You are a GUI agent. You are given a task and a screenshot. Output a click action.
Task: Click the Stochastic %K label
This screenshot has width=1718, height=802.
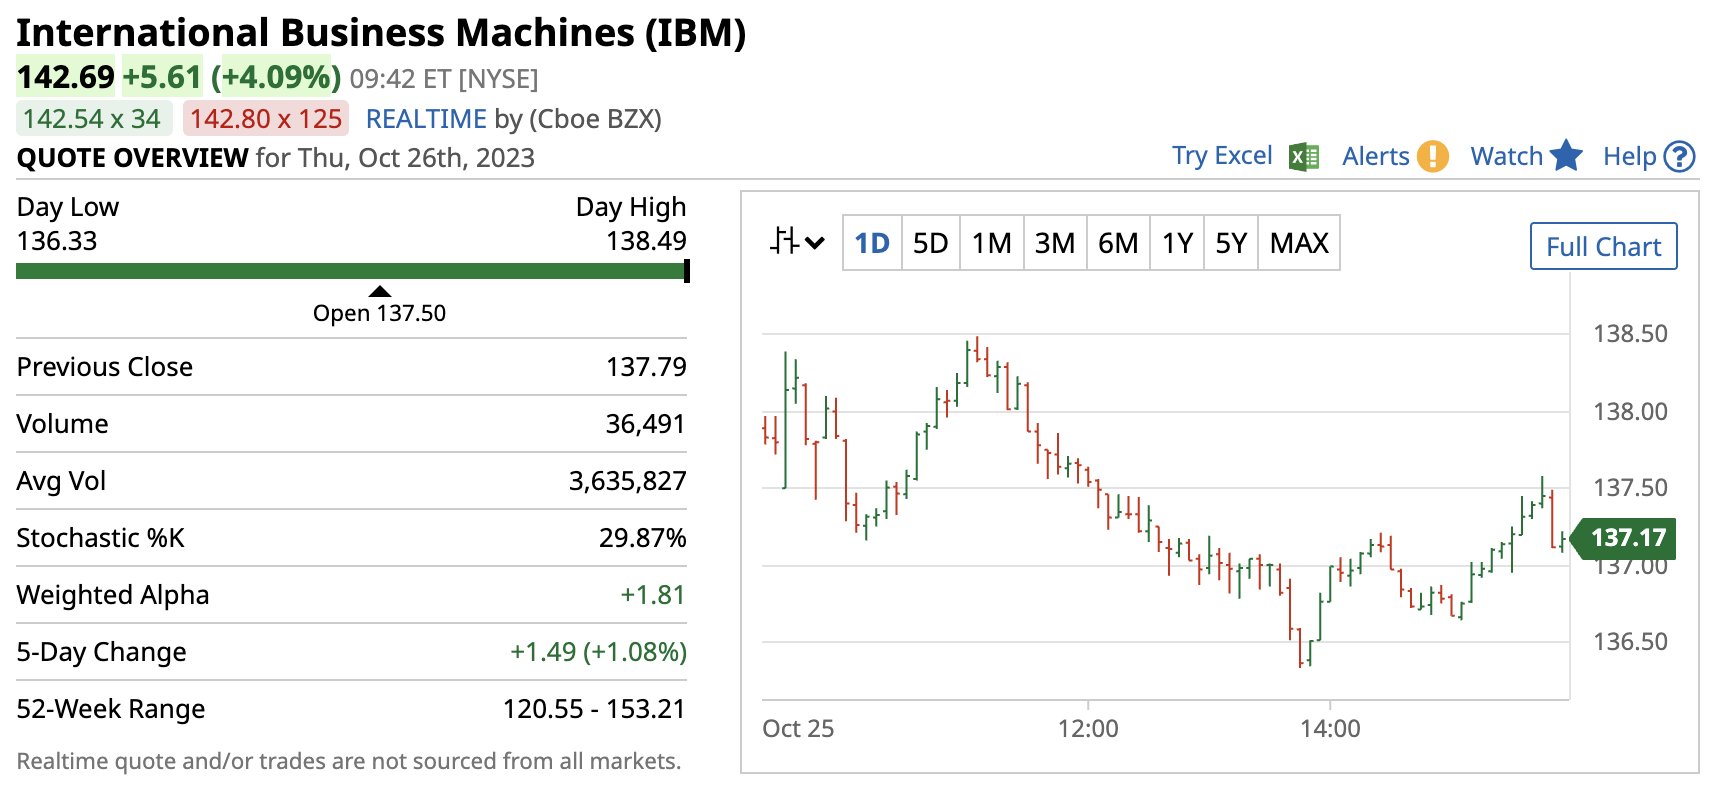pos(101,538)
